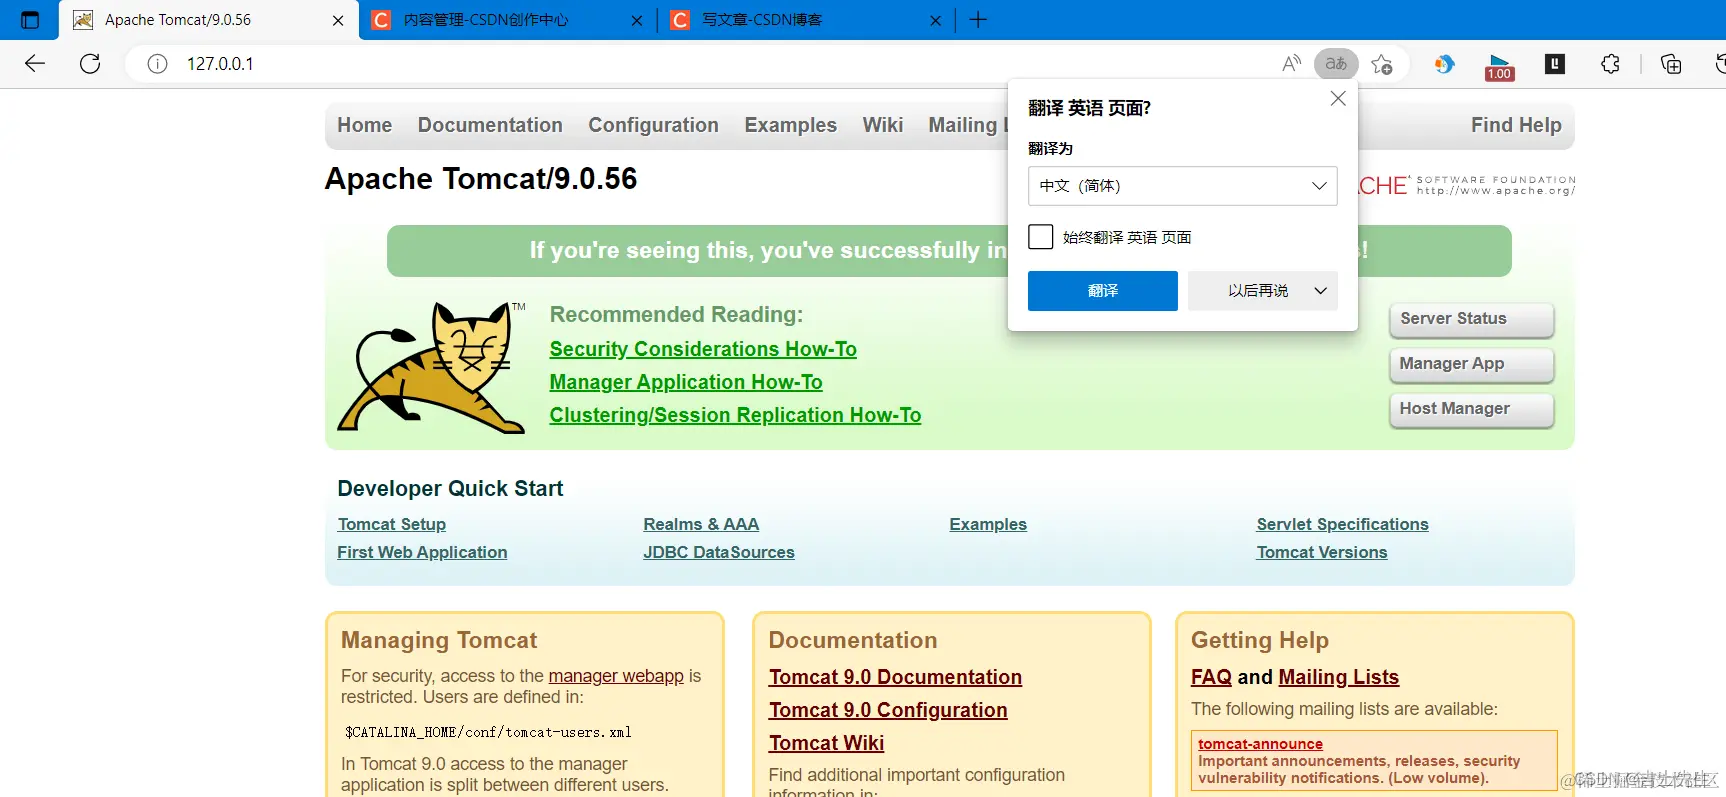1726x797 pixels.
Task: Open the Collections icon in the toolbar
Action: point(1671,64)
